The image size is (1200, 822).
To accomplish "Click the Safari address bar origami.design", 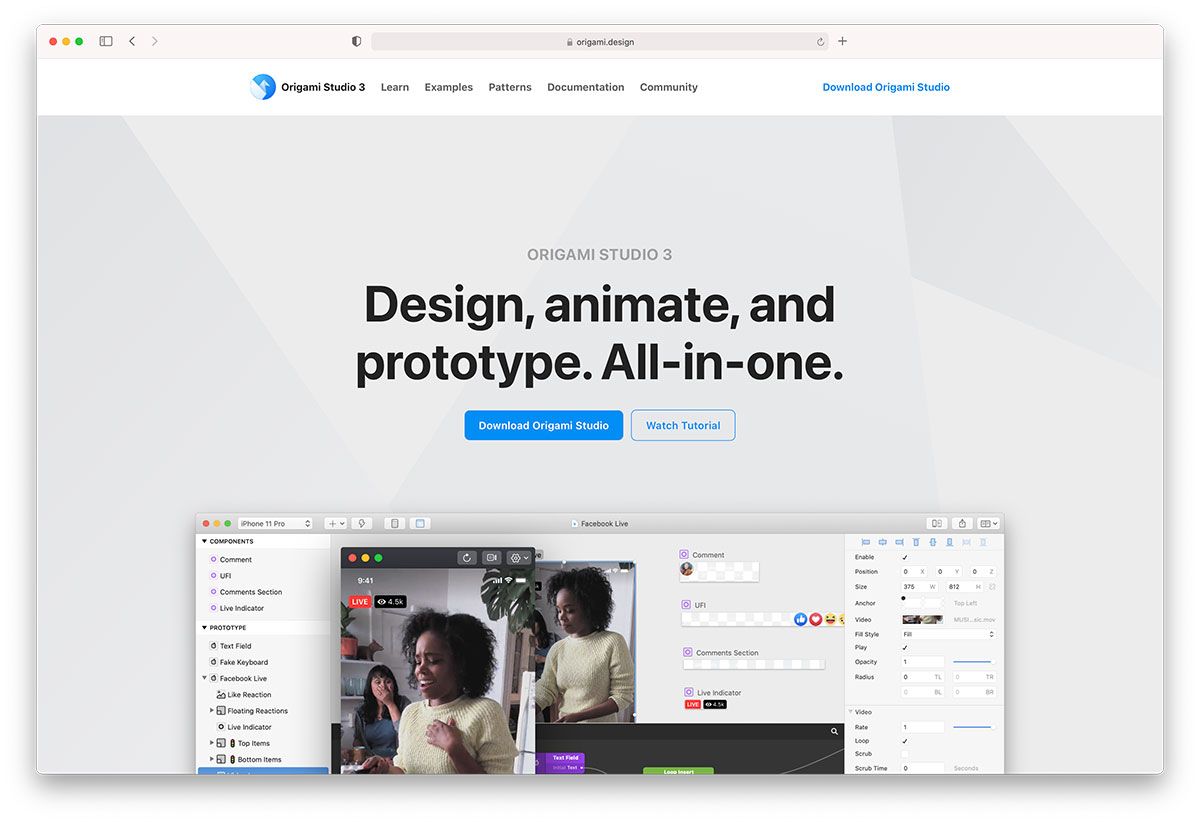I will (x=599, y=42).
